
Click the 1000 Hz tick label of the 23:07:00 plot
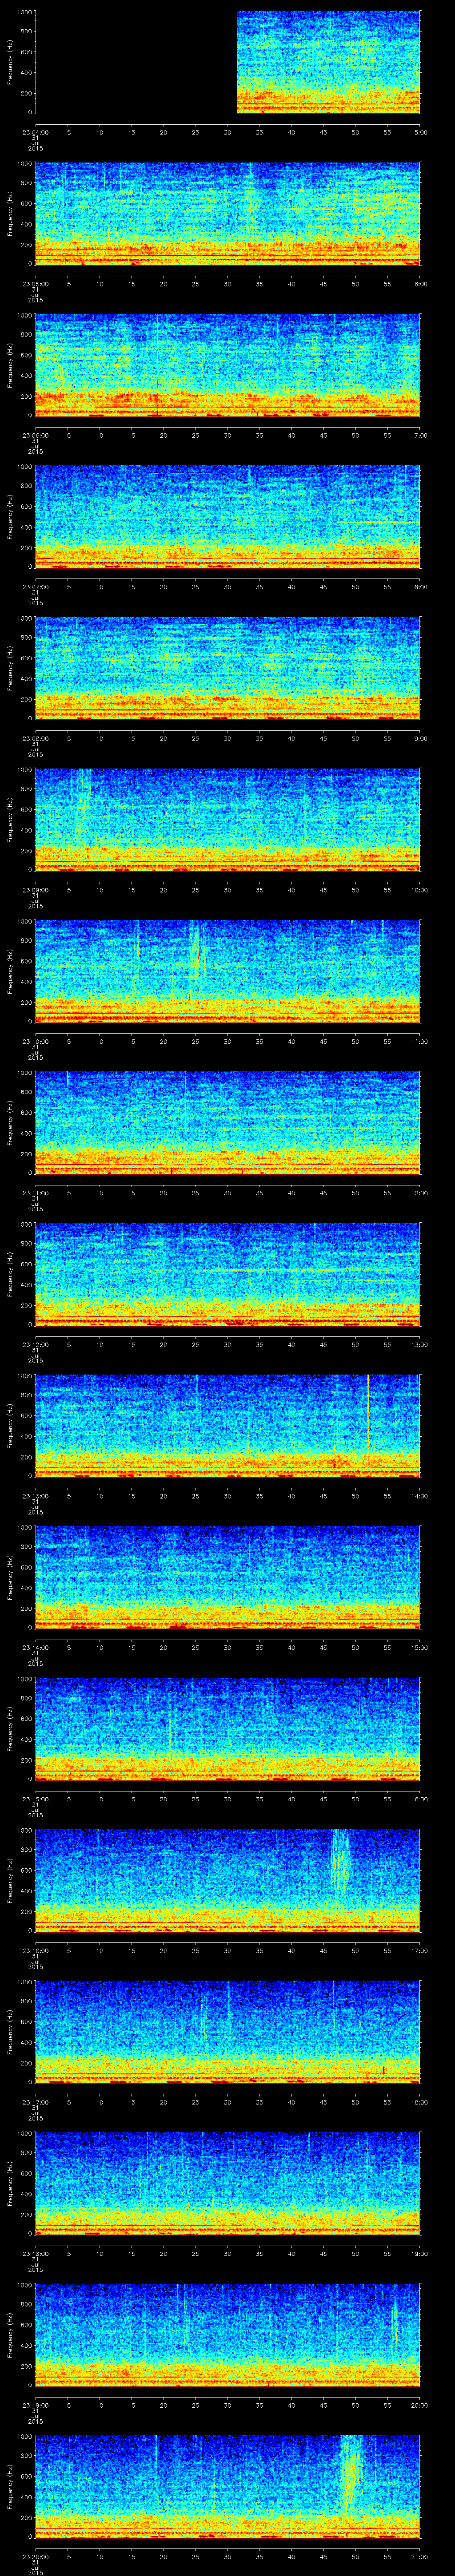(24, 467)
